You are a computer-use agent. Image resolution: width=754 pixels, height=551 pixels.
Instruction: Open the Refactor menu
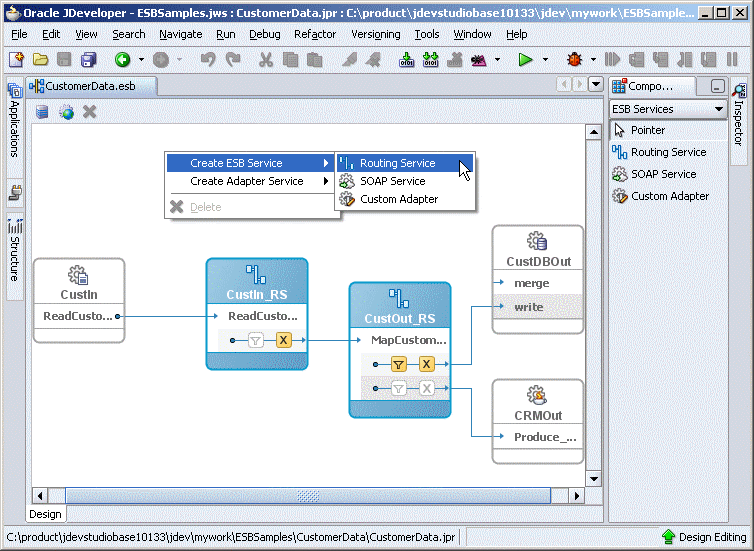pyautogui.click(x=315, y=35)
